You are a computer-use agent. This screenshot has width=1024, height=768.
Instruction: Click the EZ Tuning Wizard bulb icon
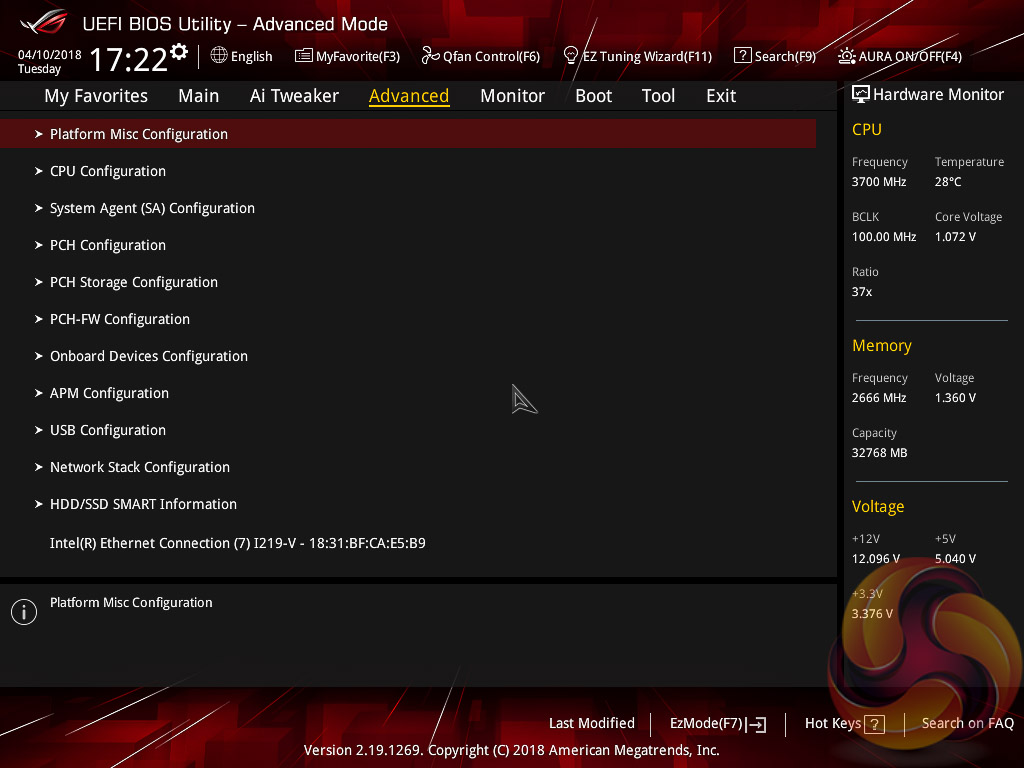click(570, 56)
